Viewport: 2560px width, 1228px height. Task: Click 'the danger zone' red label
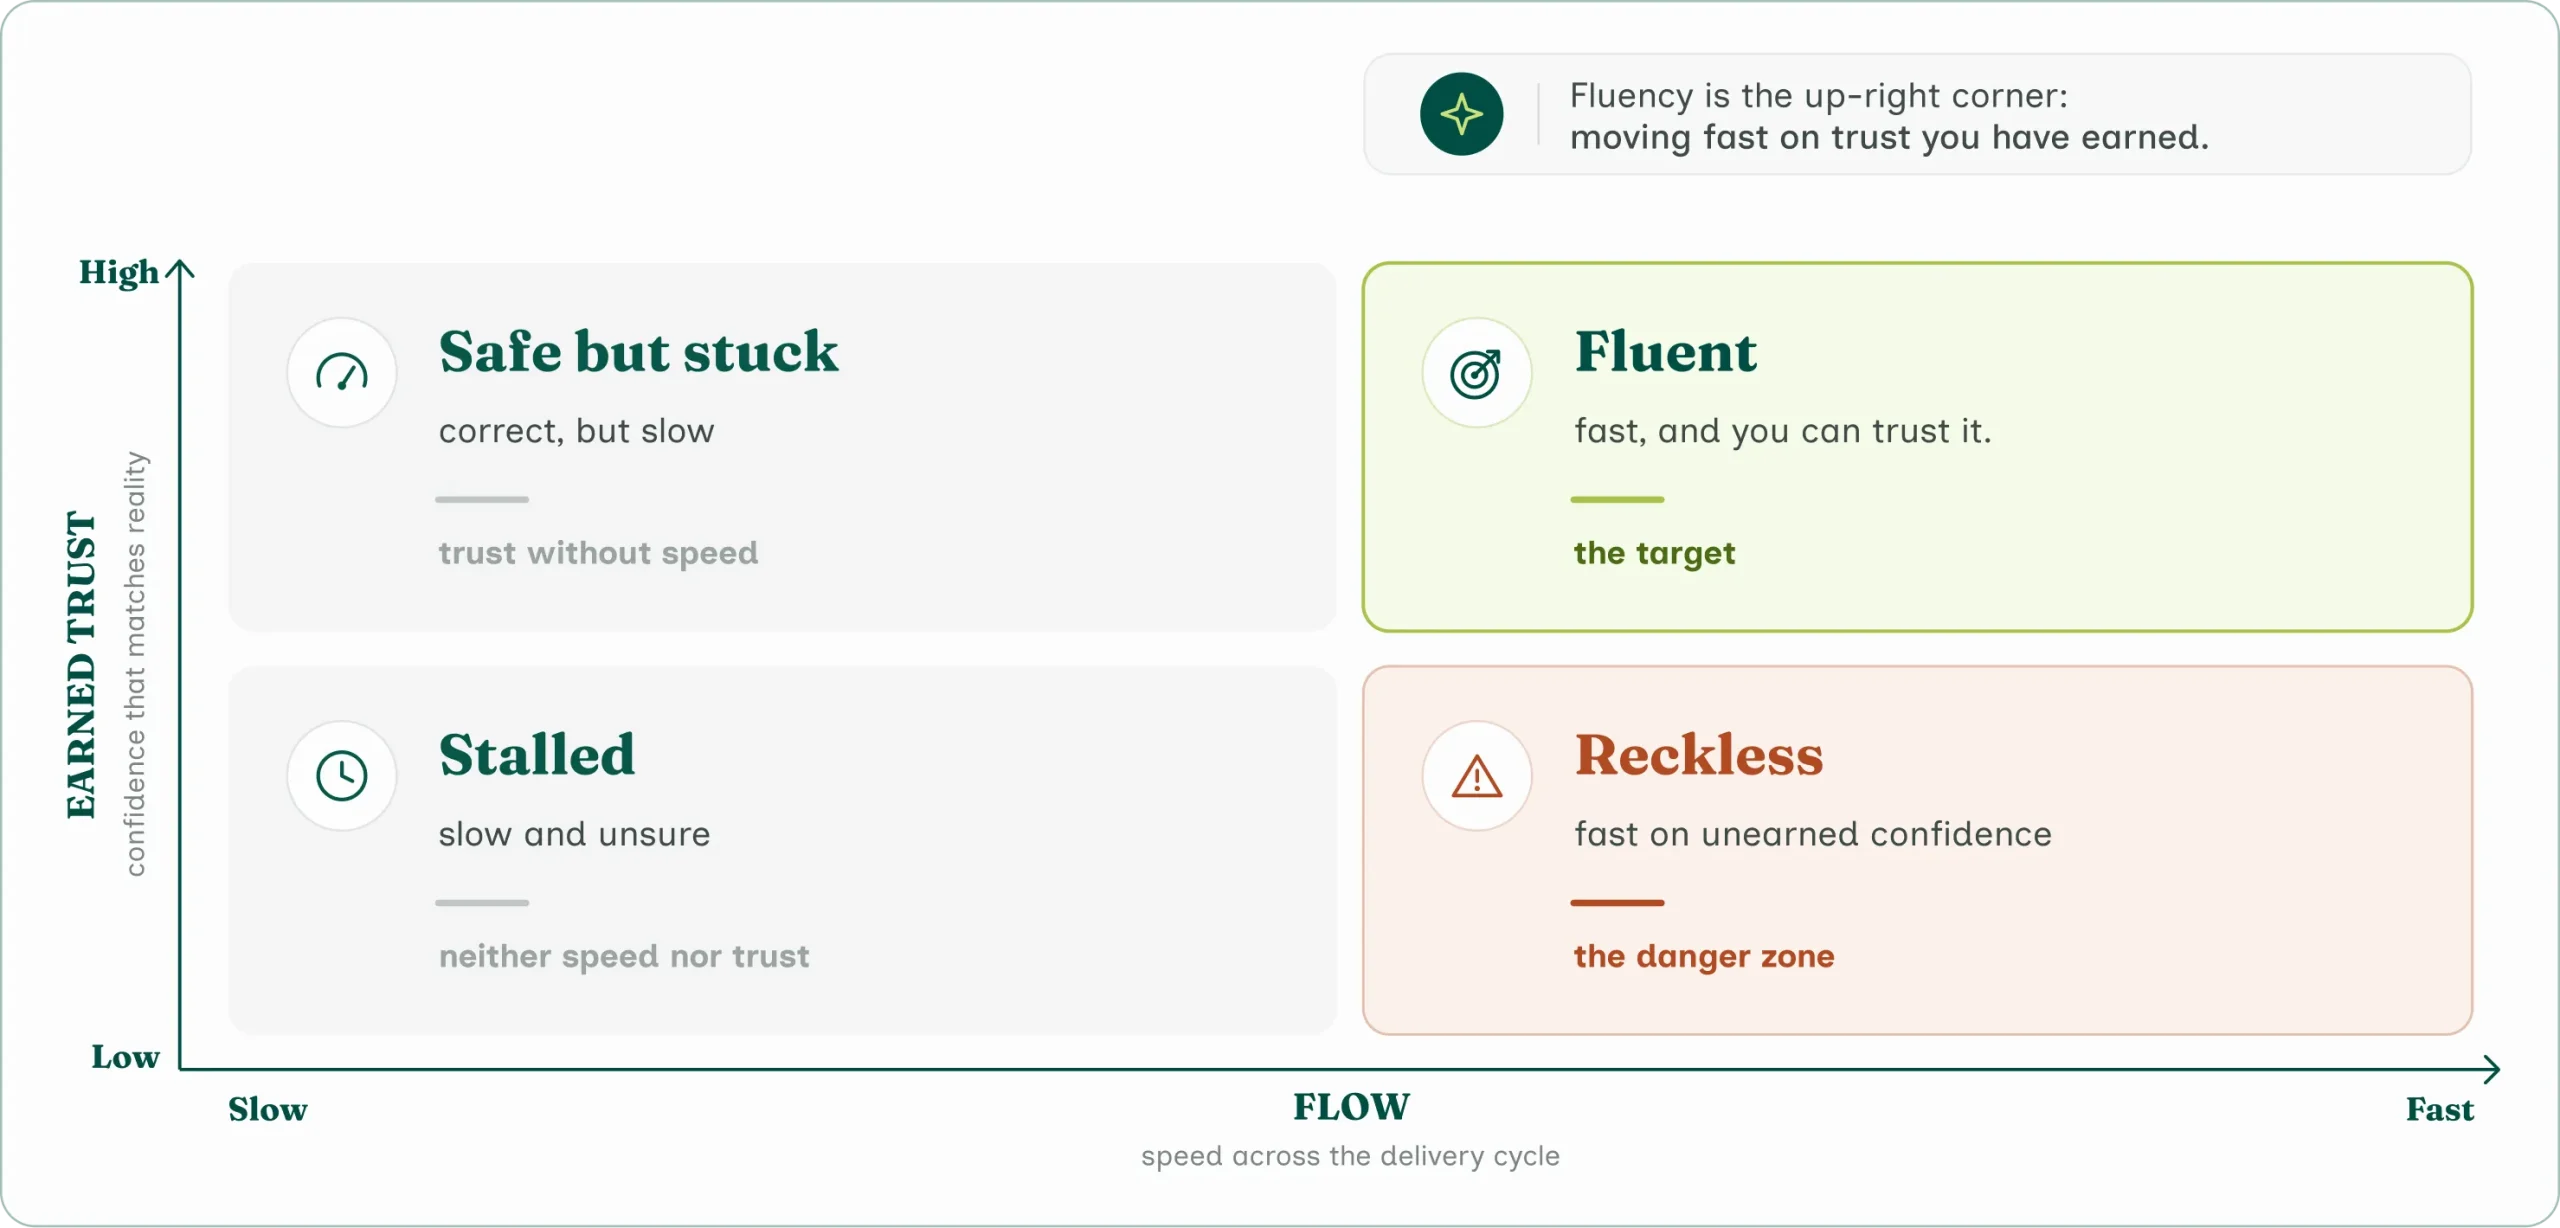point(1704,956)
